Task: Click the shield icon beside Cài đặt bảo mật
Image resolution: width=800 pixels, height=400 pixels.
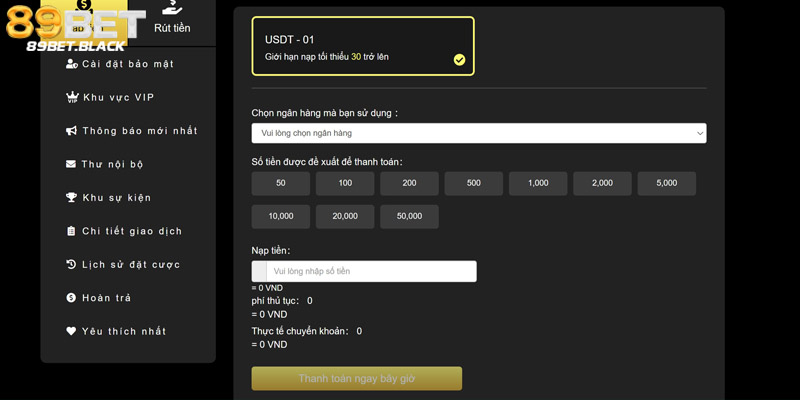Action: (71, 64)
